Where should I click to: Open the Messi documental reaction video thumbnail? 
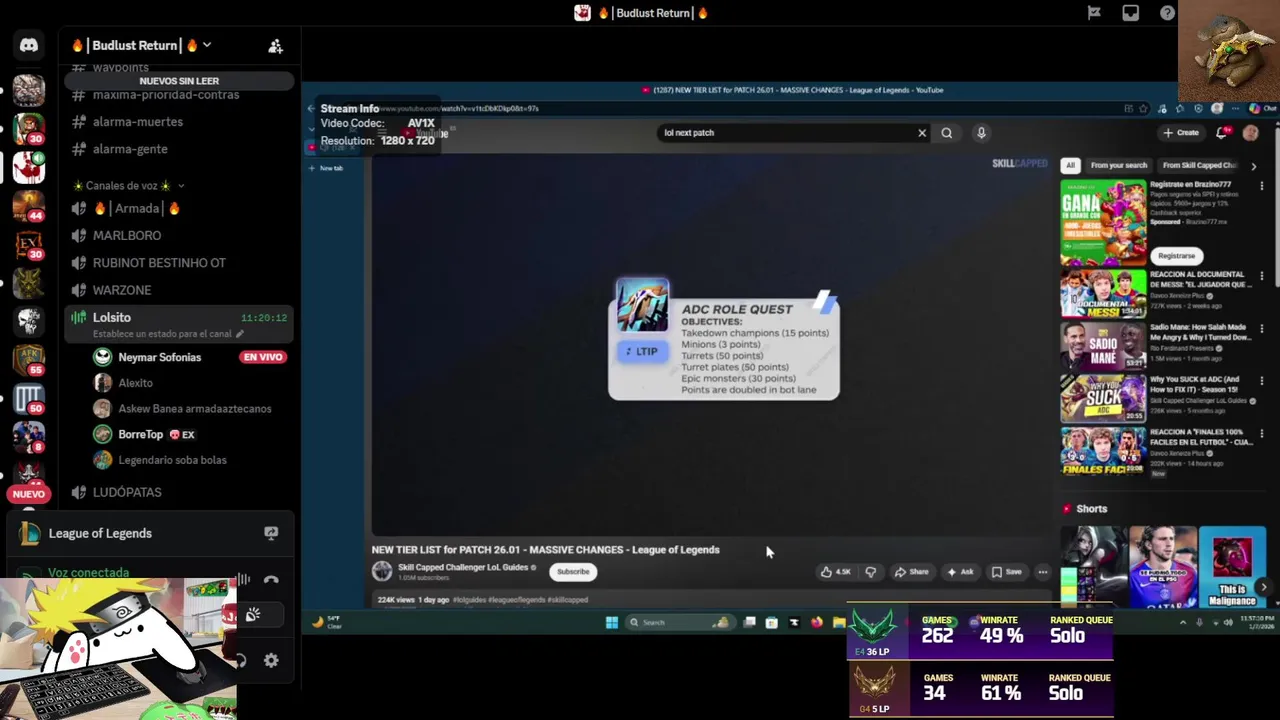point(1103,293)
